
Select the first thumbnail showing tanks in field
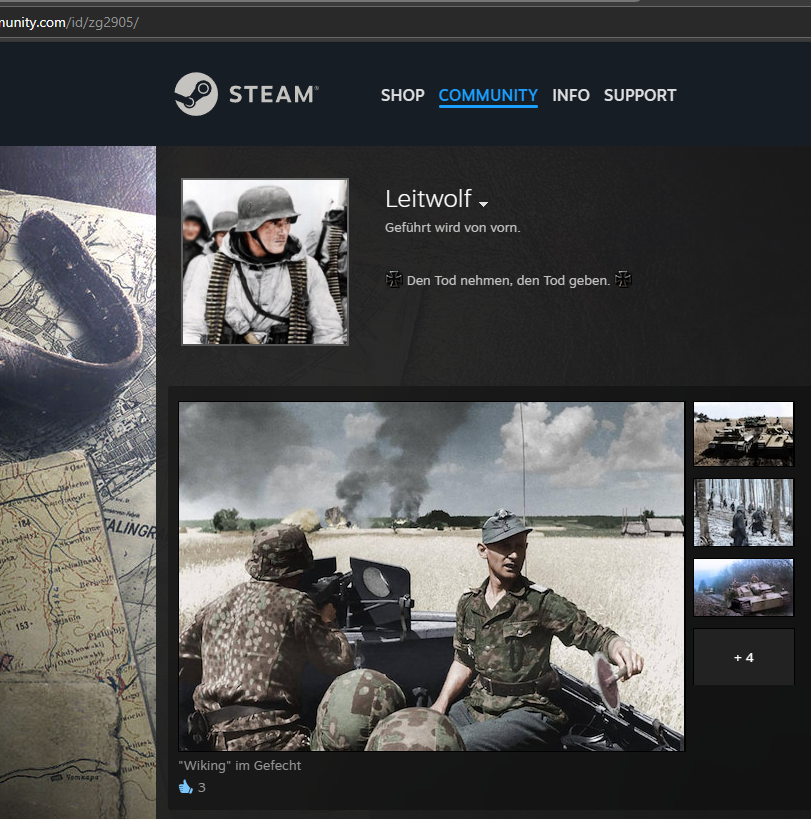pyautogui.click(x=743, y=434)
